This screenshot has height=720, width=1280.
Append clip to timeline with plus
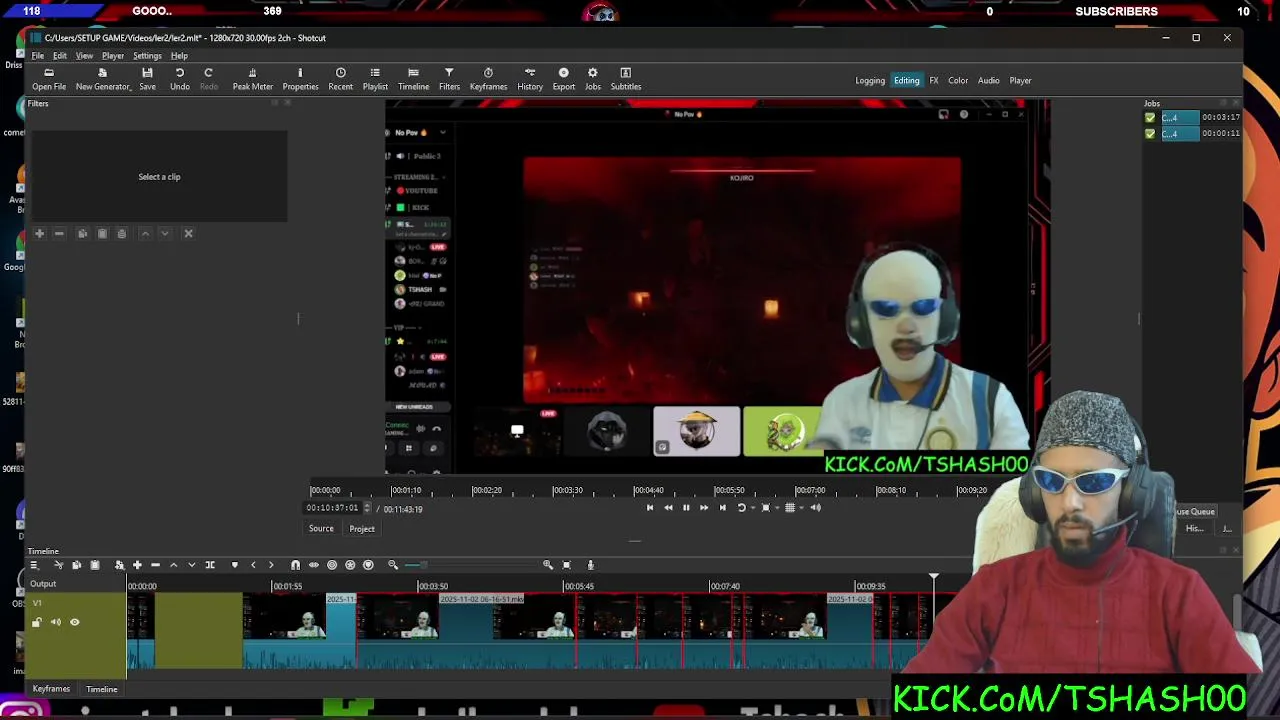137,566
